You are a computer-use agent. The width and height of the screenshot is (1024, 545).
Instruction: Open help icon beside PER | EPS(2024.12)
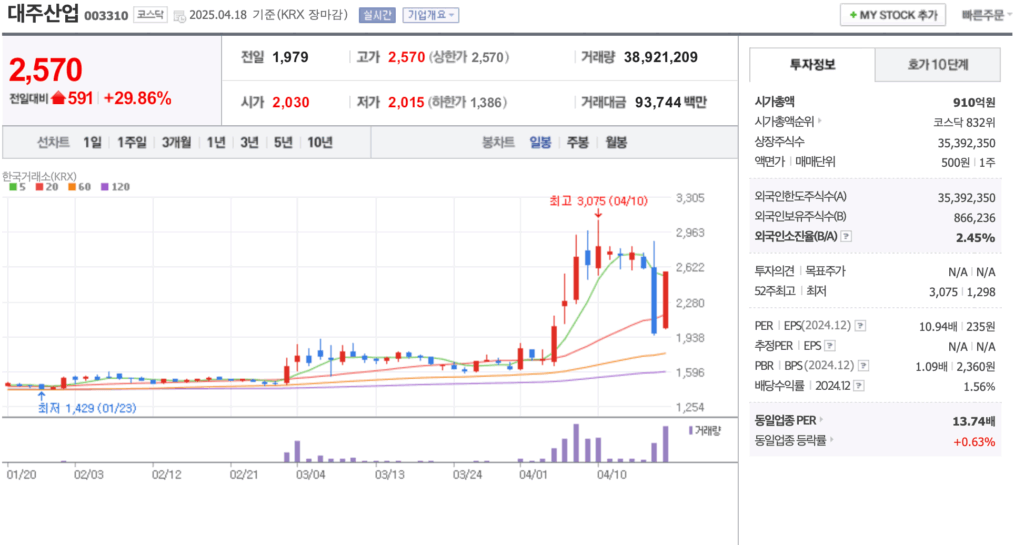tap(861, 326)
